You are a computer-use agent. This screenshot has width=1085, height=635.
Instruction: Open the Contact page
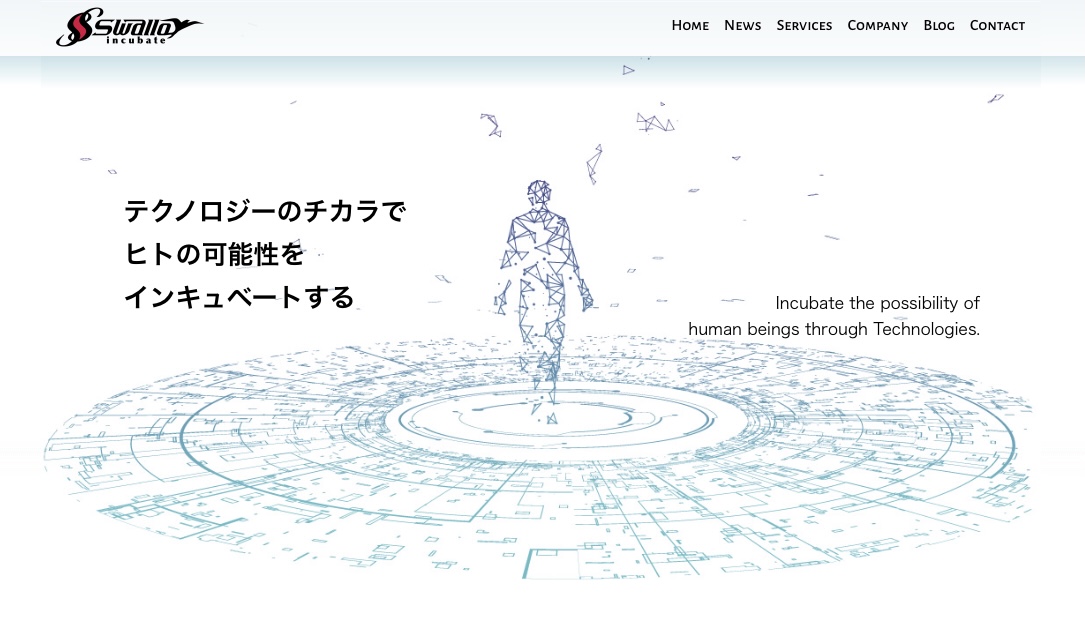pyautogui.click(x=997, y=26)
